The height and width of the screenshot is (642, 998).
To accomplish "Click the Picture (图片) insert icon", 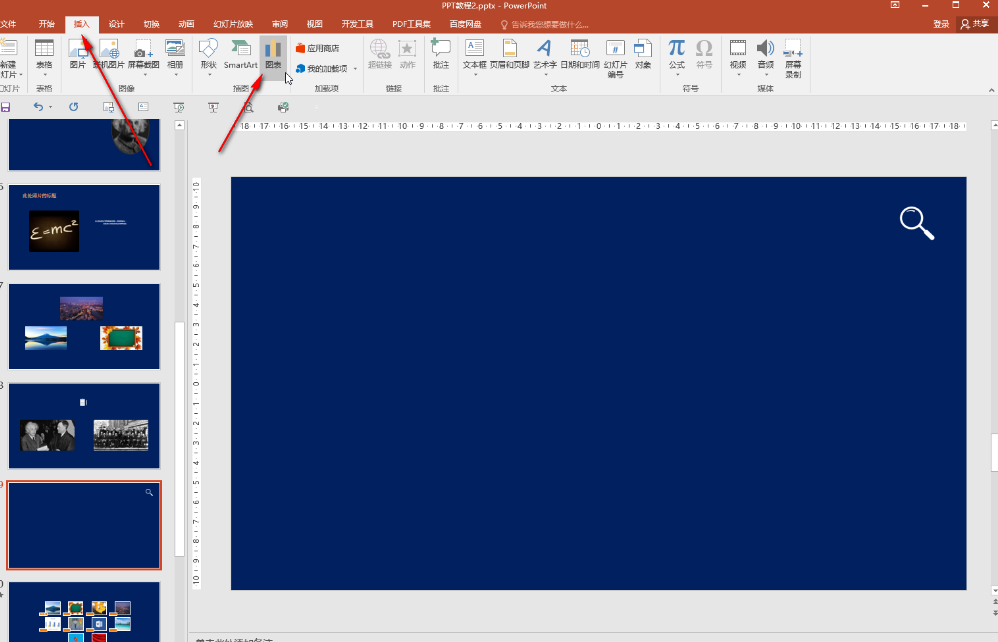I will coord(77,54).
